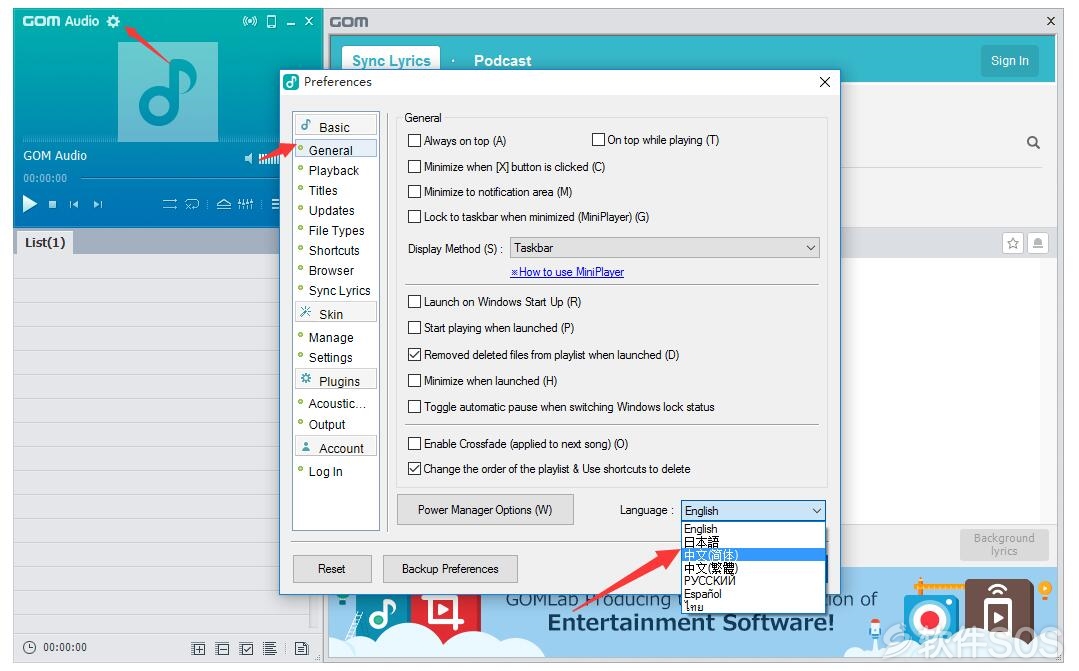1079x671 pixels.
Task: Toggle shuffle mode icon in player
Action: click(170, 204)
